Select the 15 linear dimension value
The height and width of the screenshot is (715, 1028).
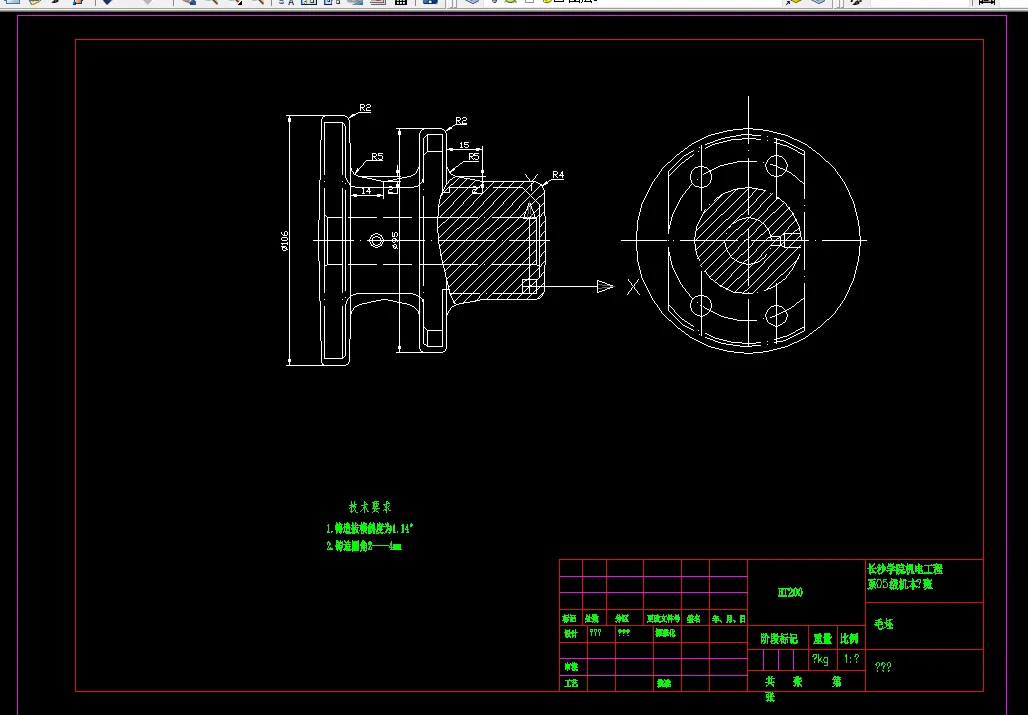coord(464,145)
